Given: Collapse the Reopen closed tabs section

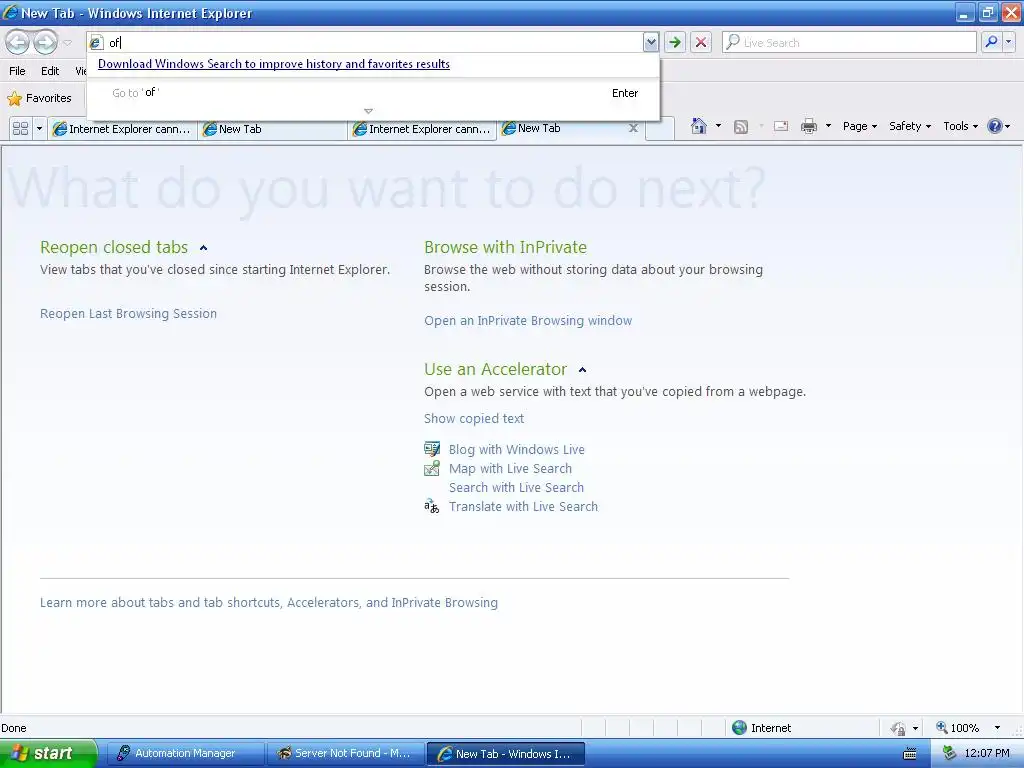Looking at the screenshot, I should [x=203, y=248].
